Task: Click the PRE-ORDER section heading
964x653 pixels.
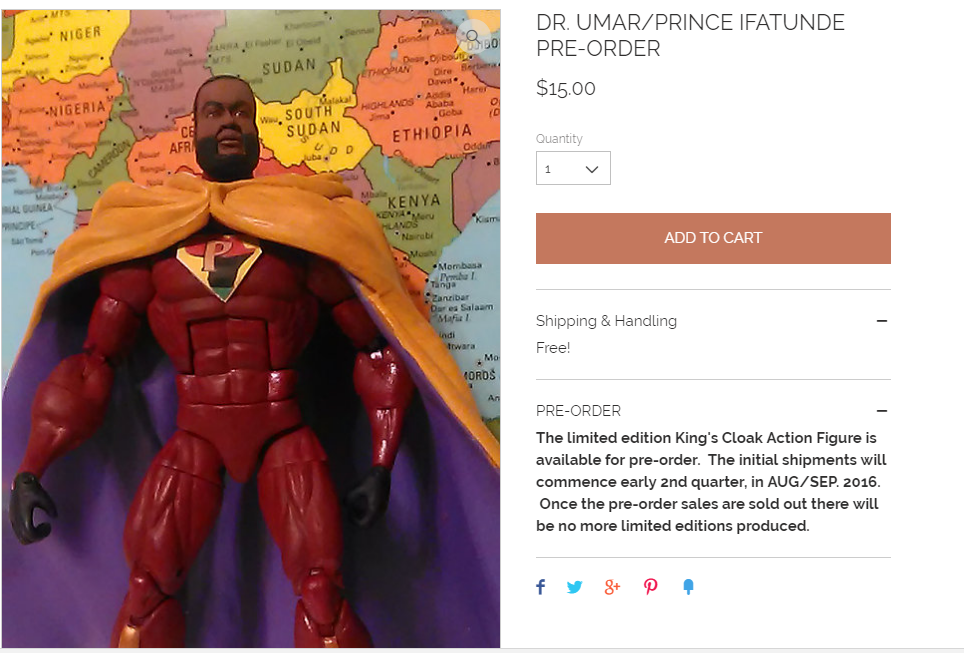Action: tap(578, 411)
